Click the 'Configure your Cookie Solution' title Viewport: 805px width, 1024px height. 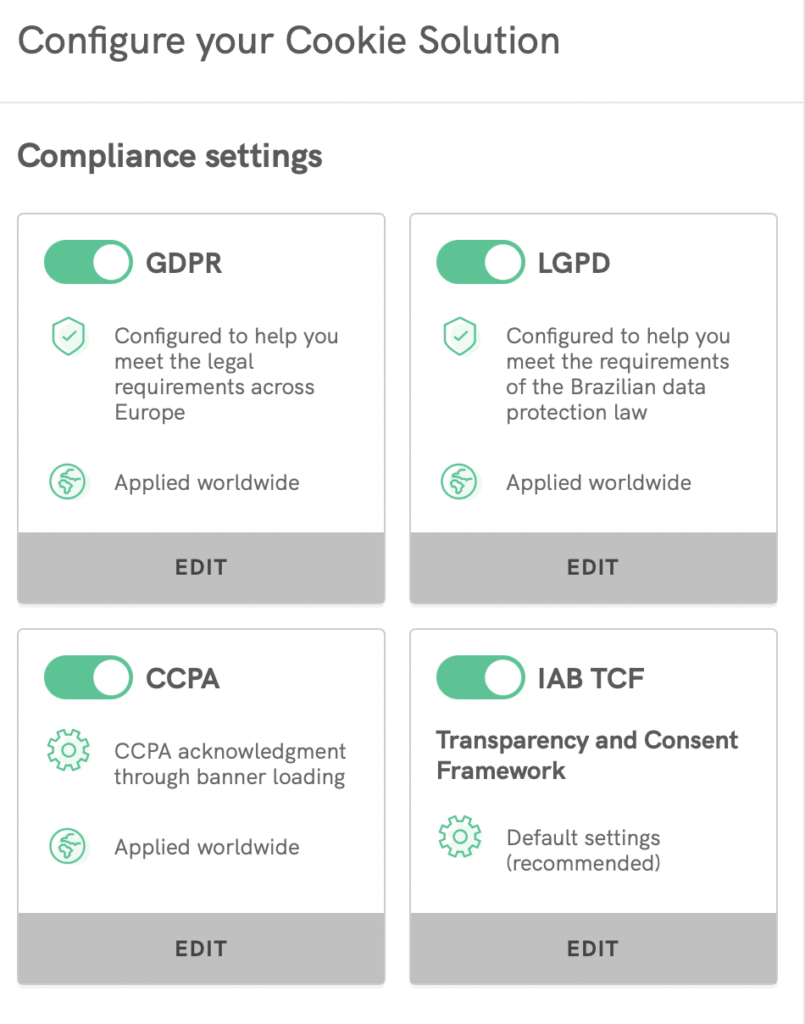[289, 42]
